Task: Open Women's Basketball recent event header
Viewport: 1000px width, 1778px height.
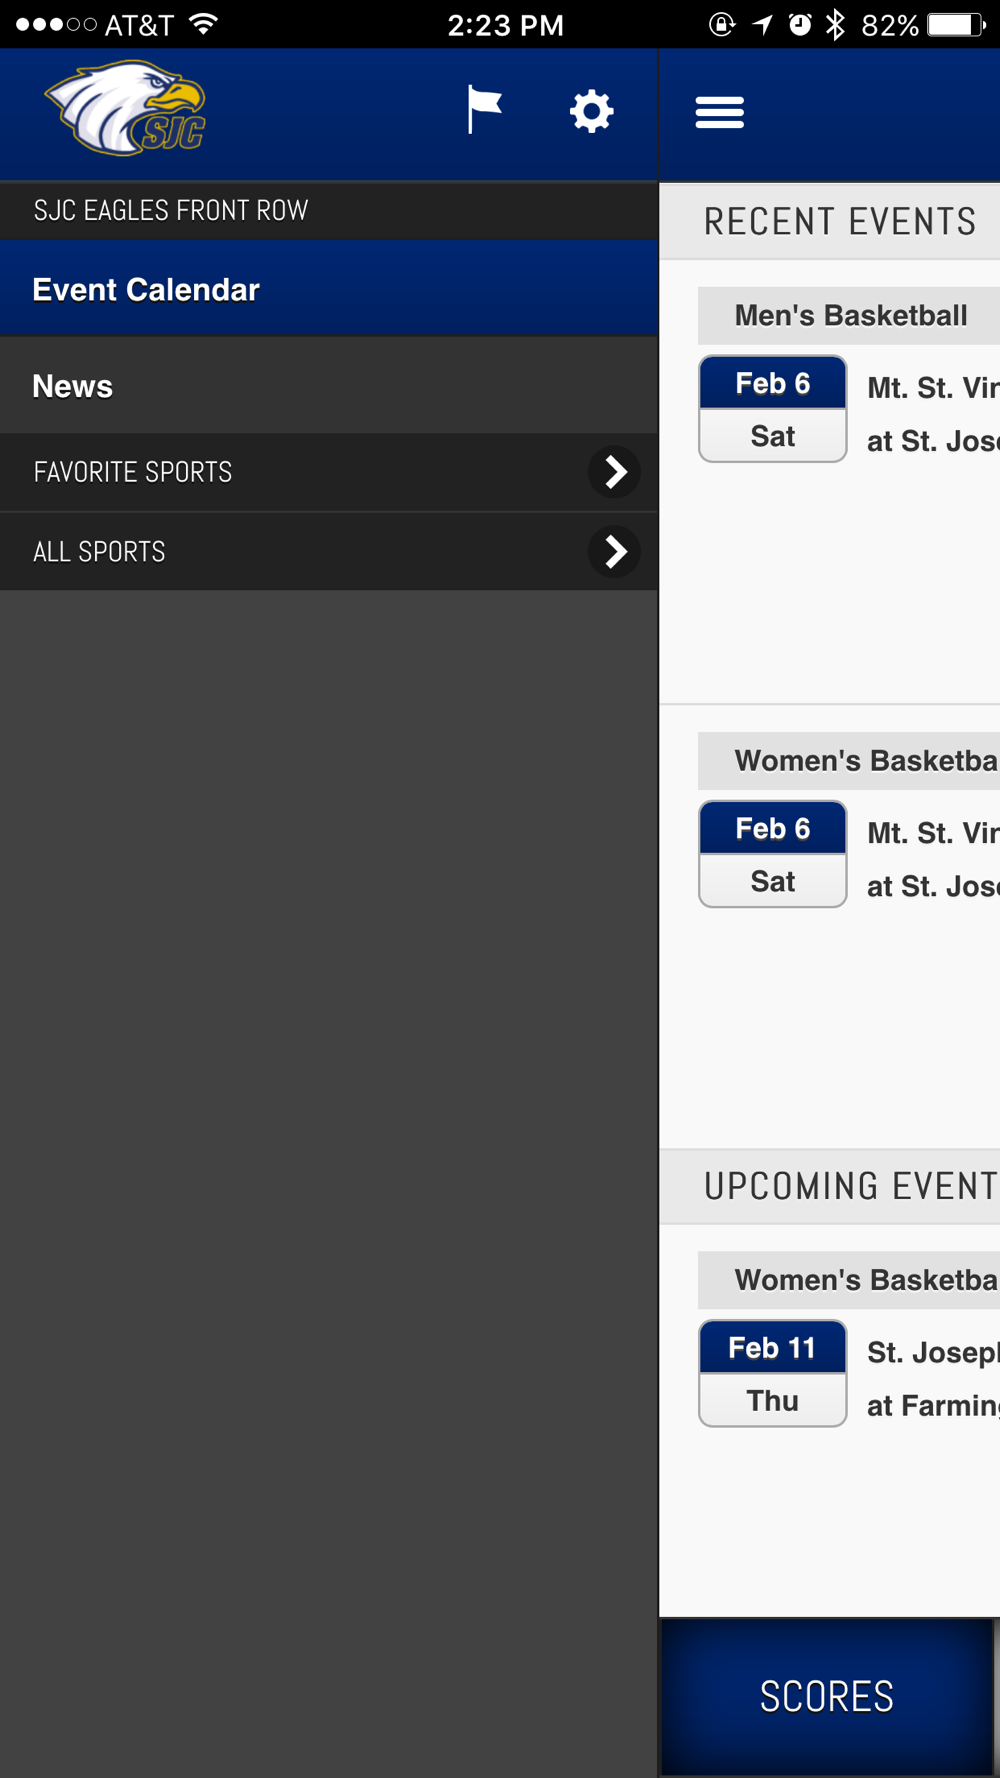Action: (849, 761)
